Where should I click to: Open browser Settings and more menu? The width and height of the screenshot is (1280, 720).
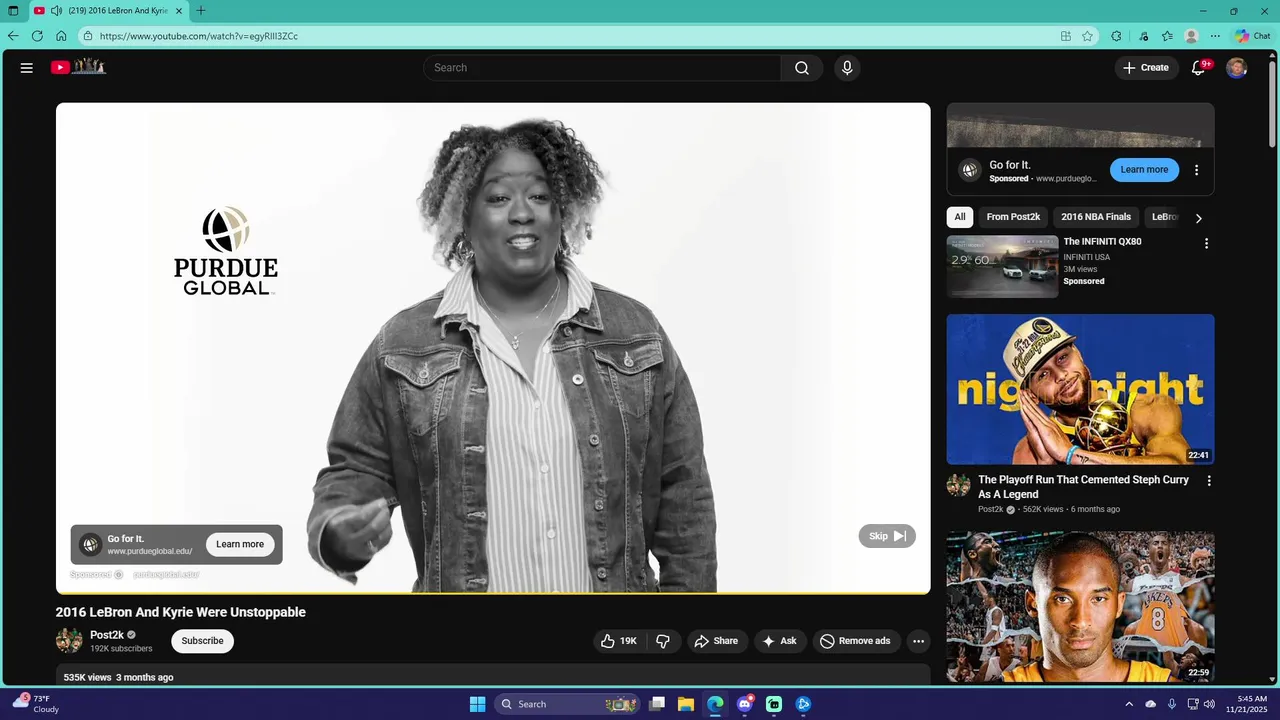[1215, 36]
